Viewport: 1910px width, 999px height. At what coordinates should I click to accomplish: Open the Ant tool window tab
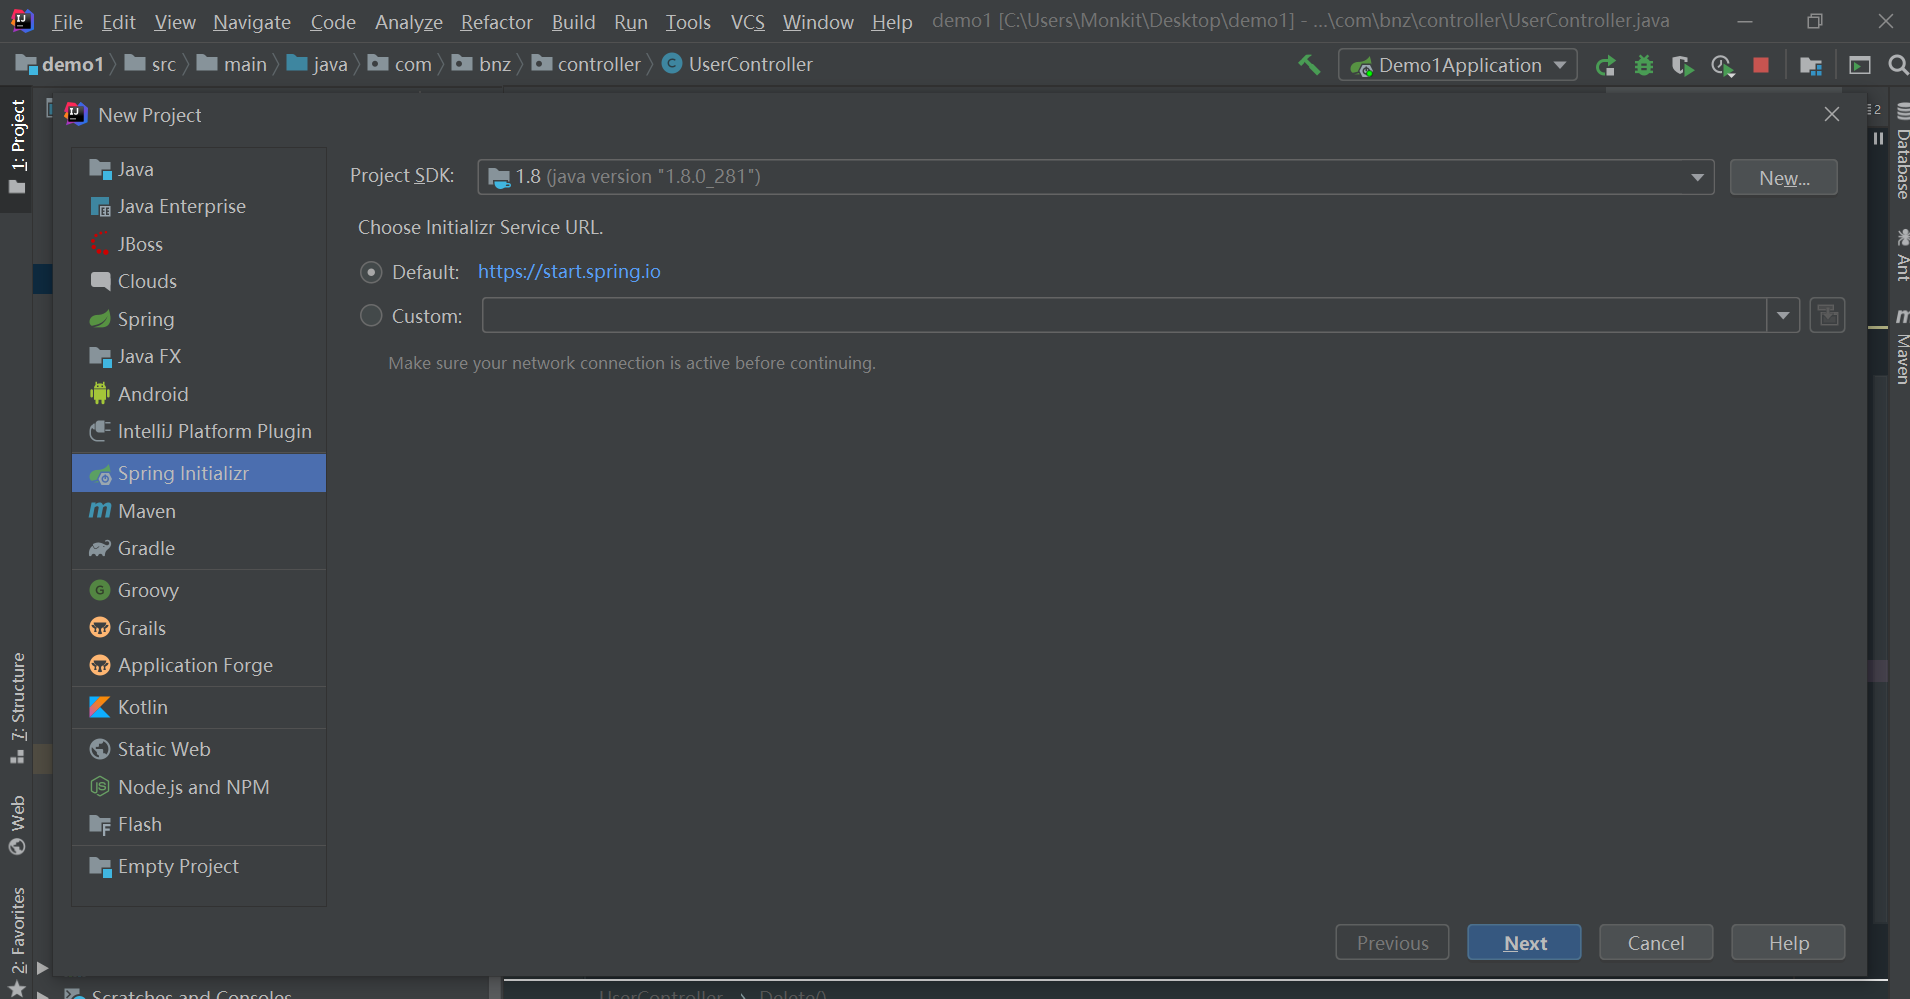pos(1901,255)
